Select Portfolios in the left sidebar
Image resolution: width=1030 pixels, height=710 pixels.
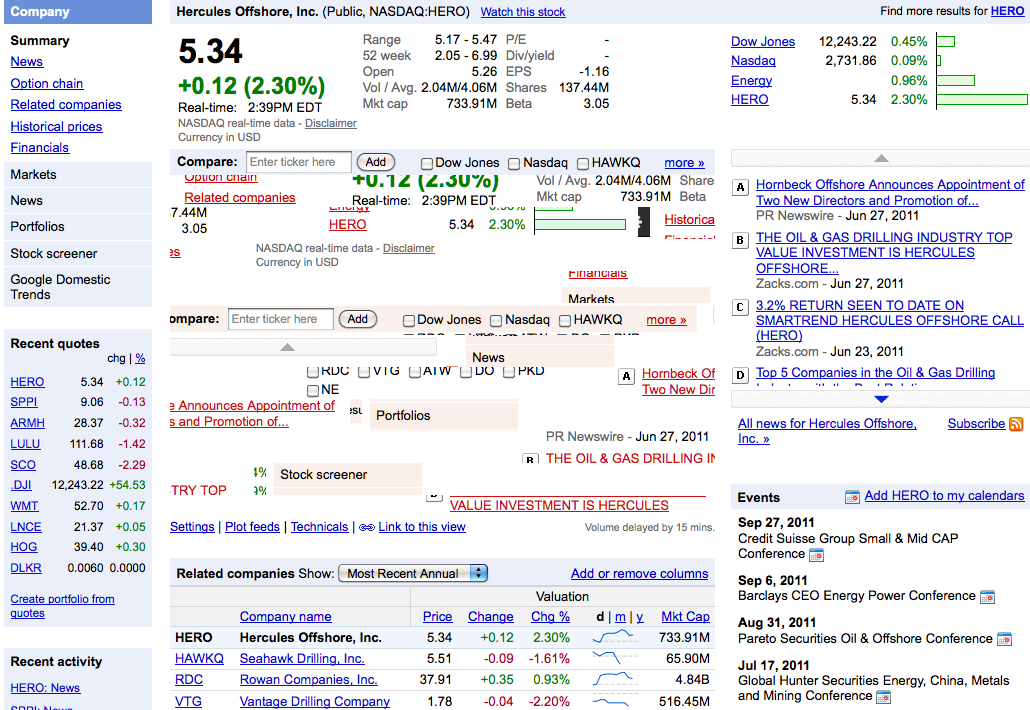click(78, 227)
